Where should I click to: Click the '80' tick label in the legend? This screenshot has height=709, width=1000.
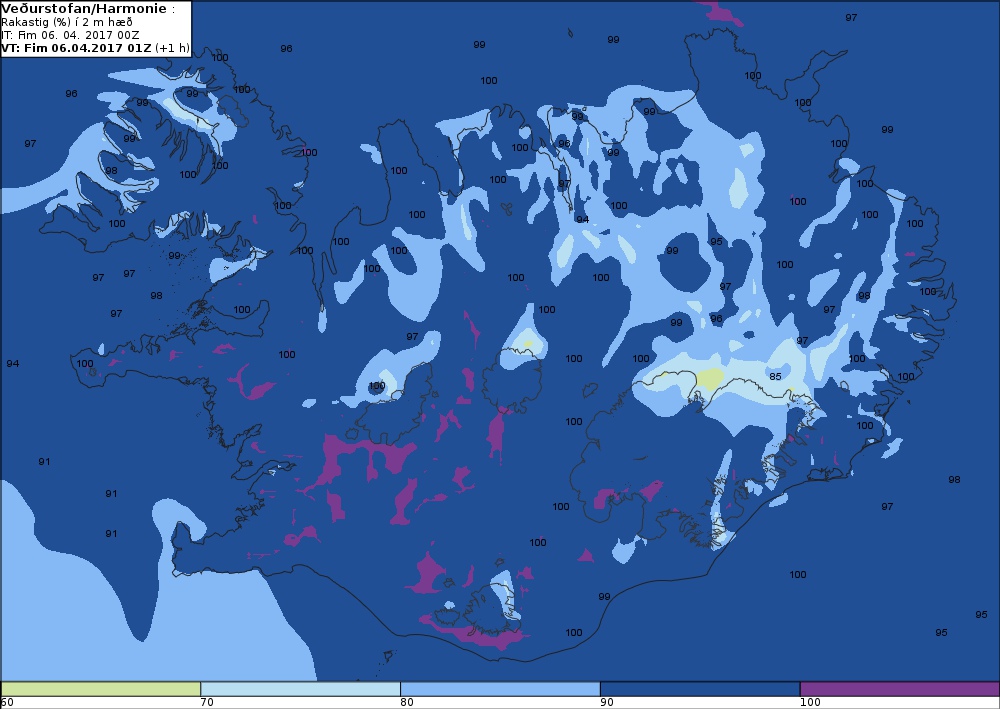(x=407, y=702)
